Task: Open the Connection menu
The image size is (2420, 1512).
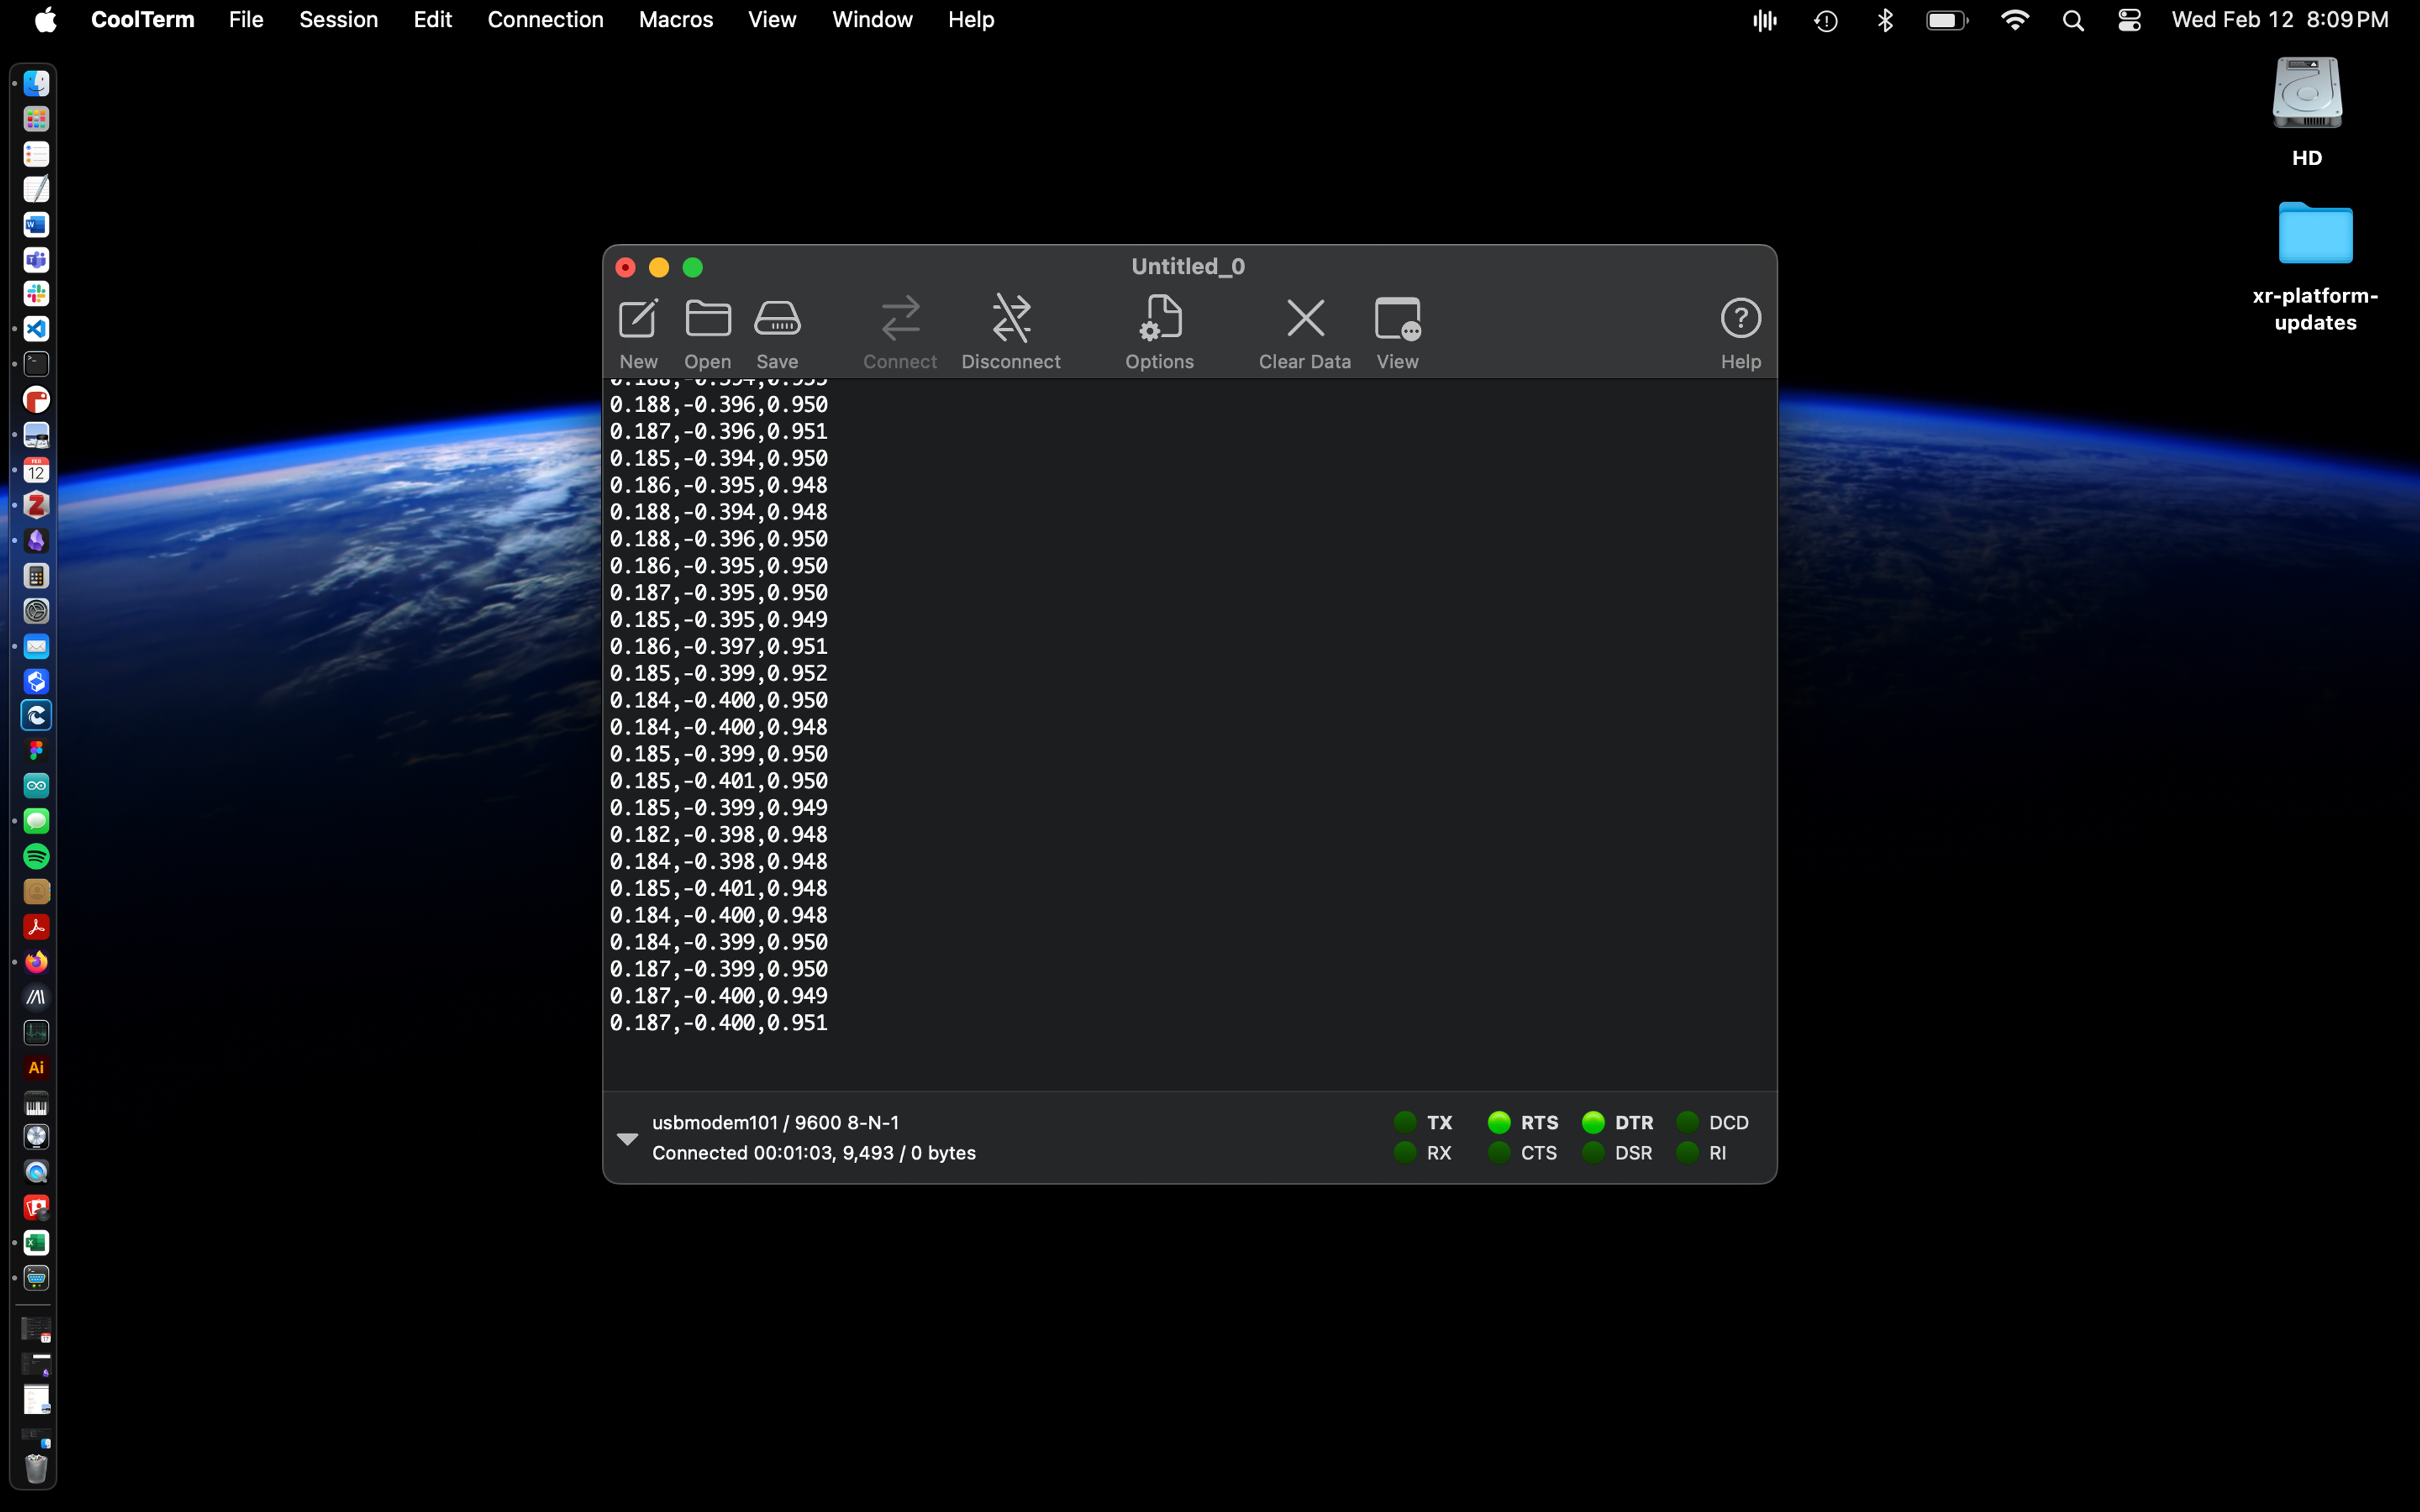Action: (545, 20)
